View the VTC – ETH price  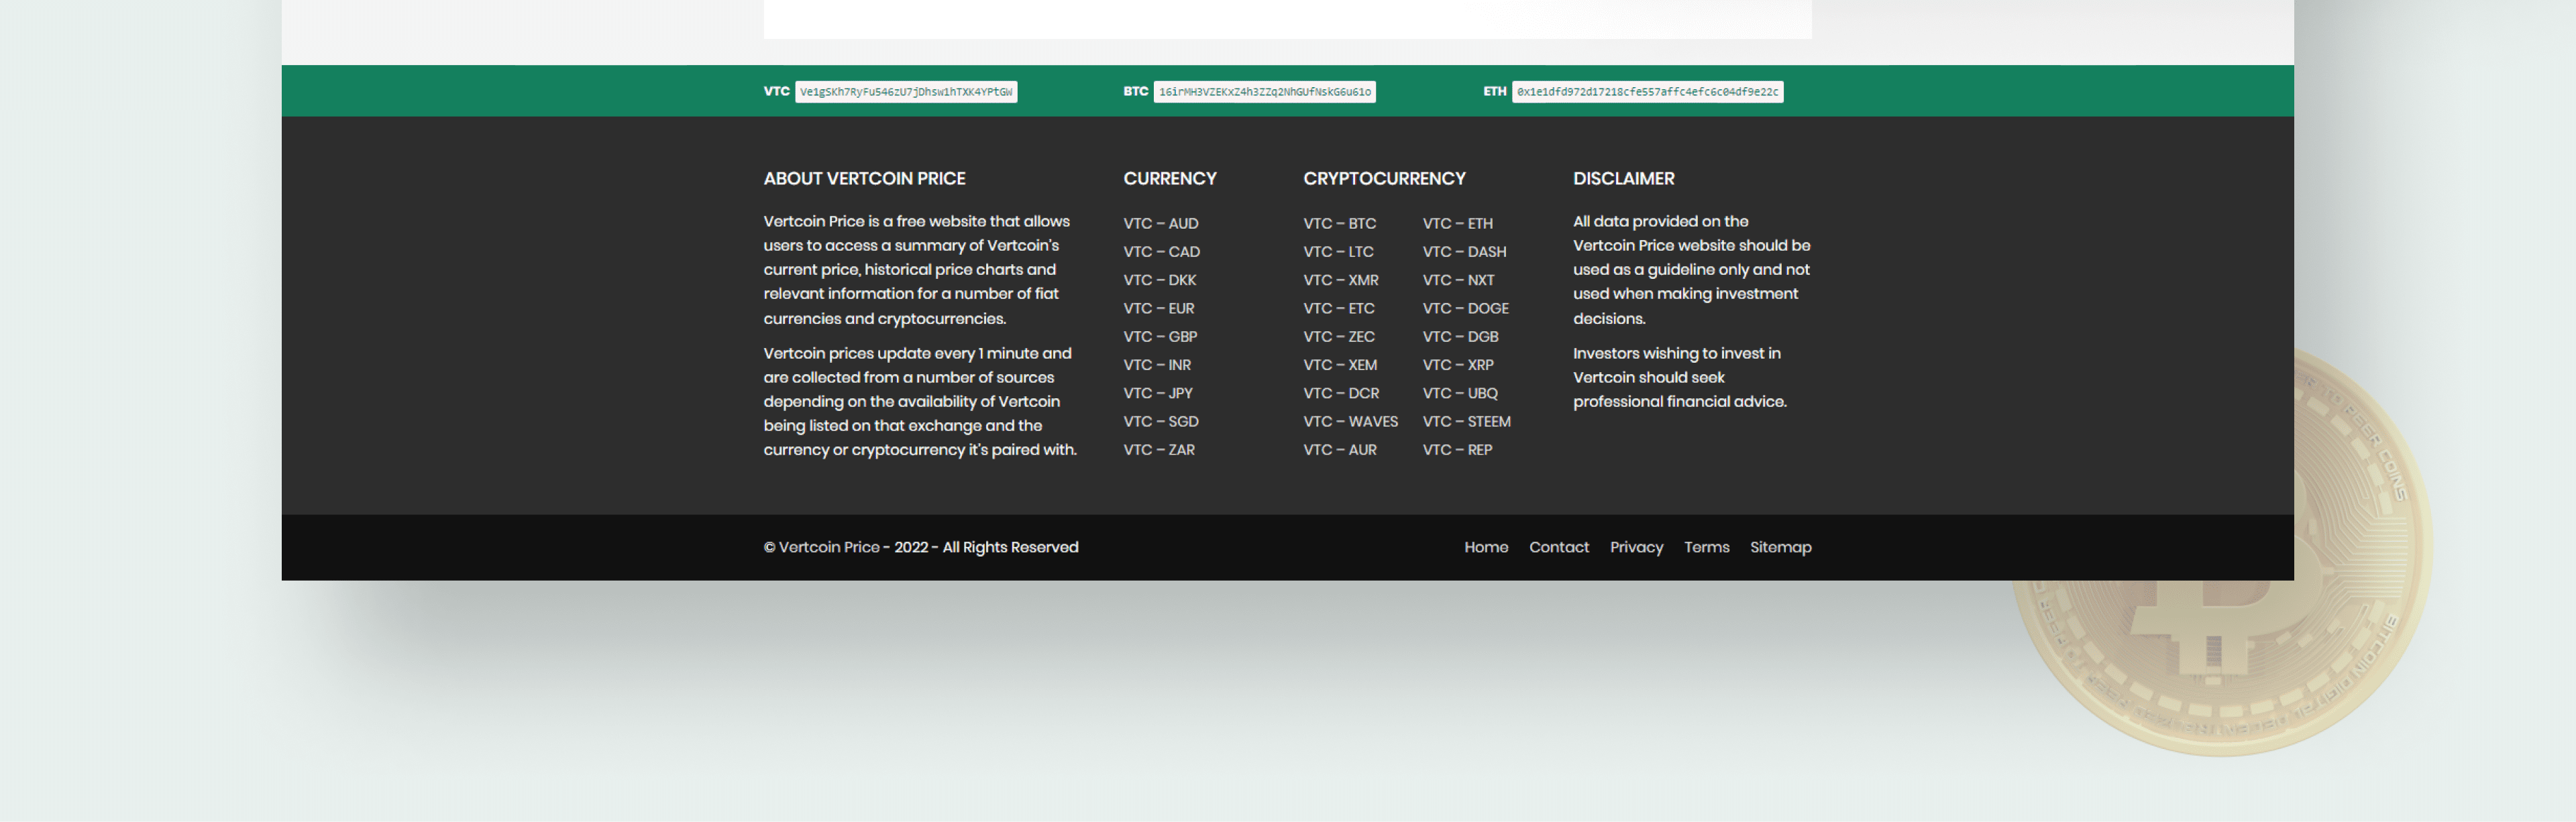click(x=1458, y=224)
